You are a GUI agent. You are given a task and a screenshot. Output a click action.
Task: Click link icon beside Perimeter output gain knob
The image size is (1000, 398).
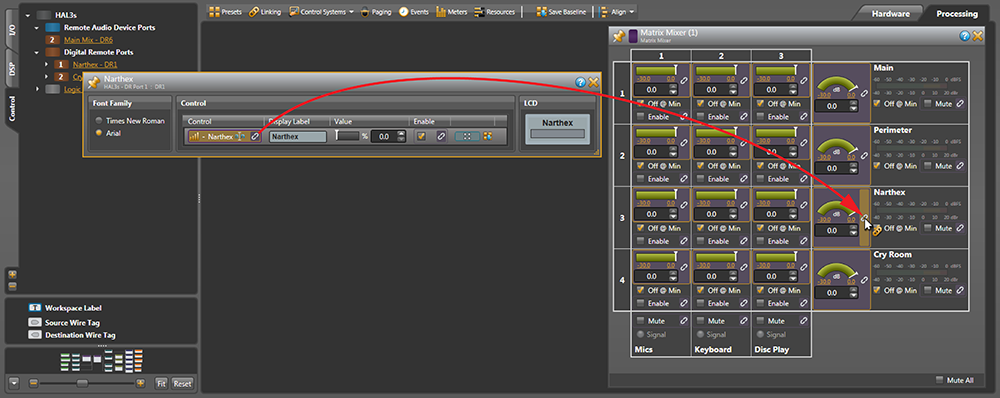point(864,155)
